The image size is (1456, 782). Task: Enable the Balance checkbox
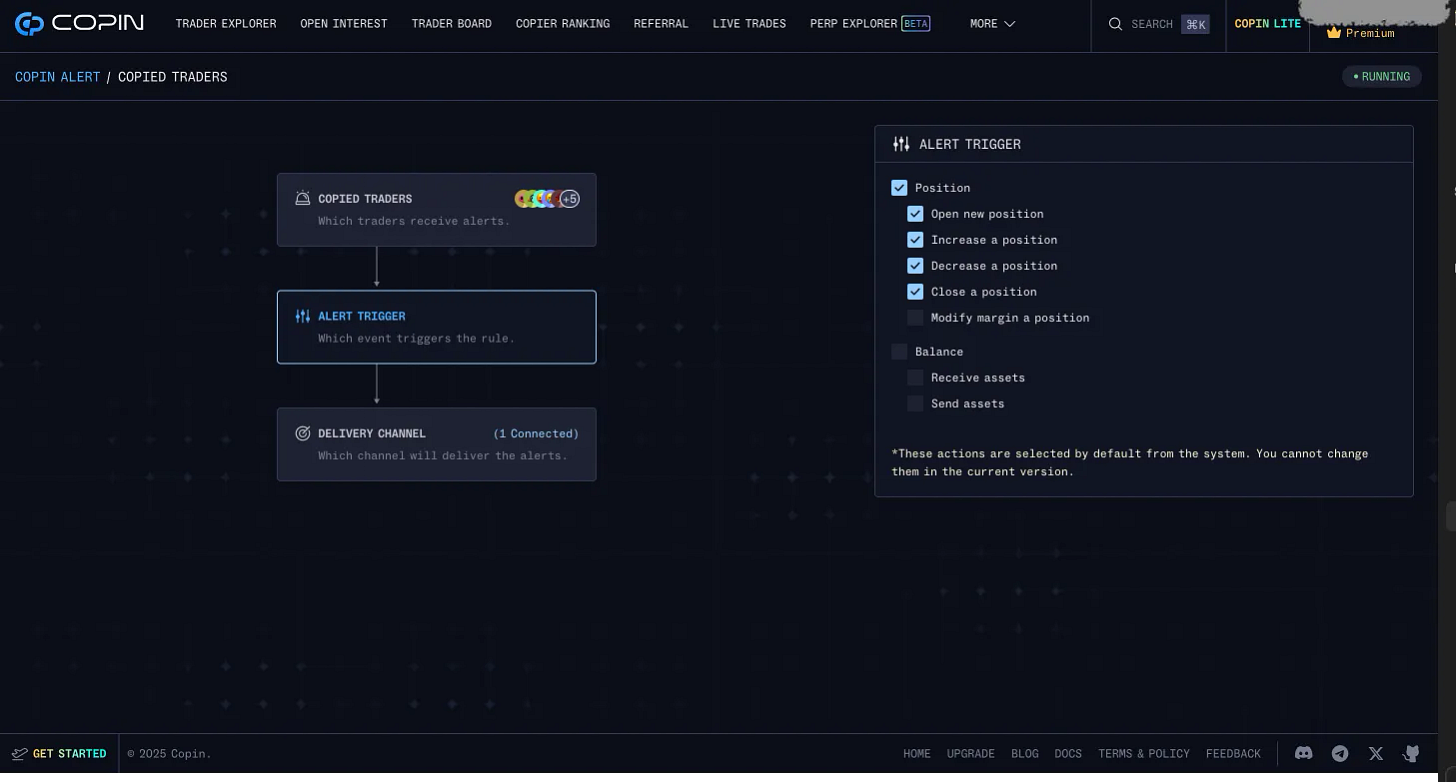point(899,352)
